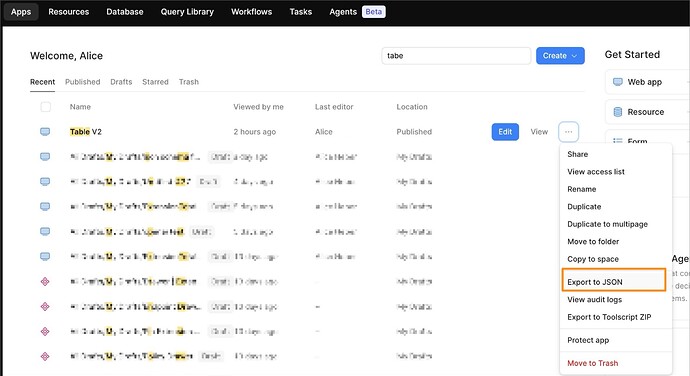Click View for the Table V2 row
Image resolution: width=690 pixels, height=376 pixels.
pos(539,132)
